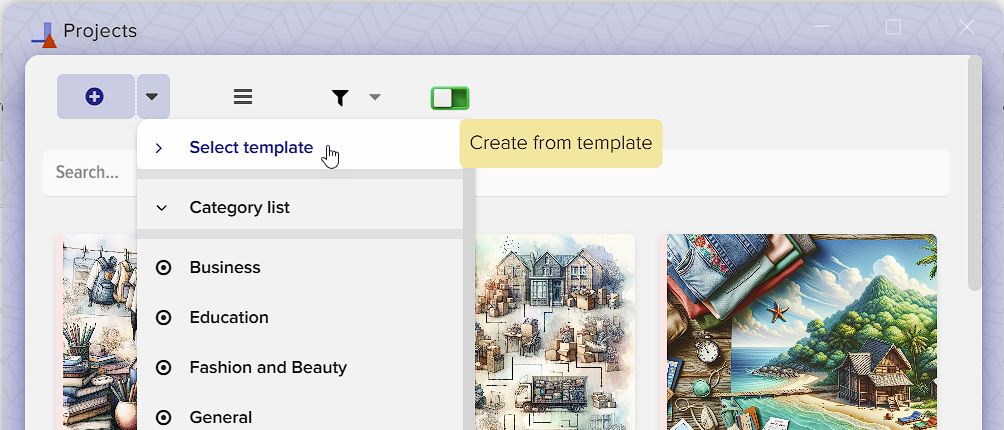The height and width of the screenshot is (430, 1004).
Task: Open the moving boxes houses project thumbnail
Action: 555,332
